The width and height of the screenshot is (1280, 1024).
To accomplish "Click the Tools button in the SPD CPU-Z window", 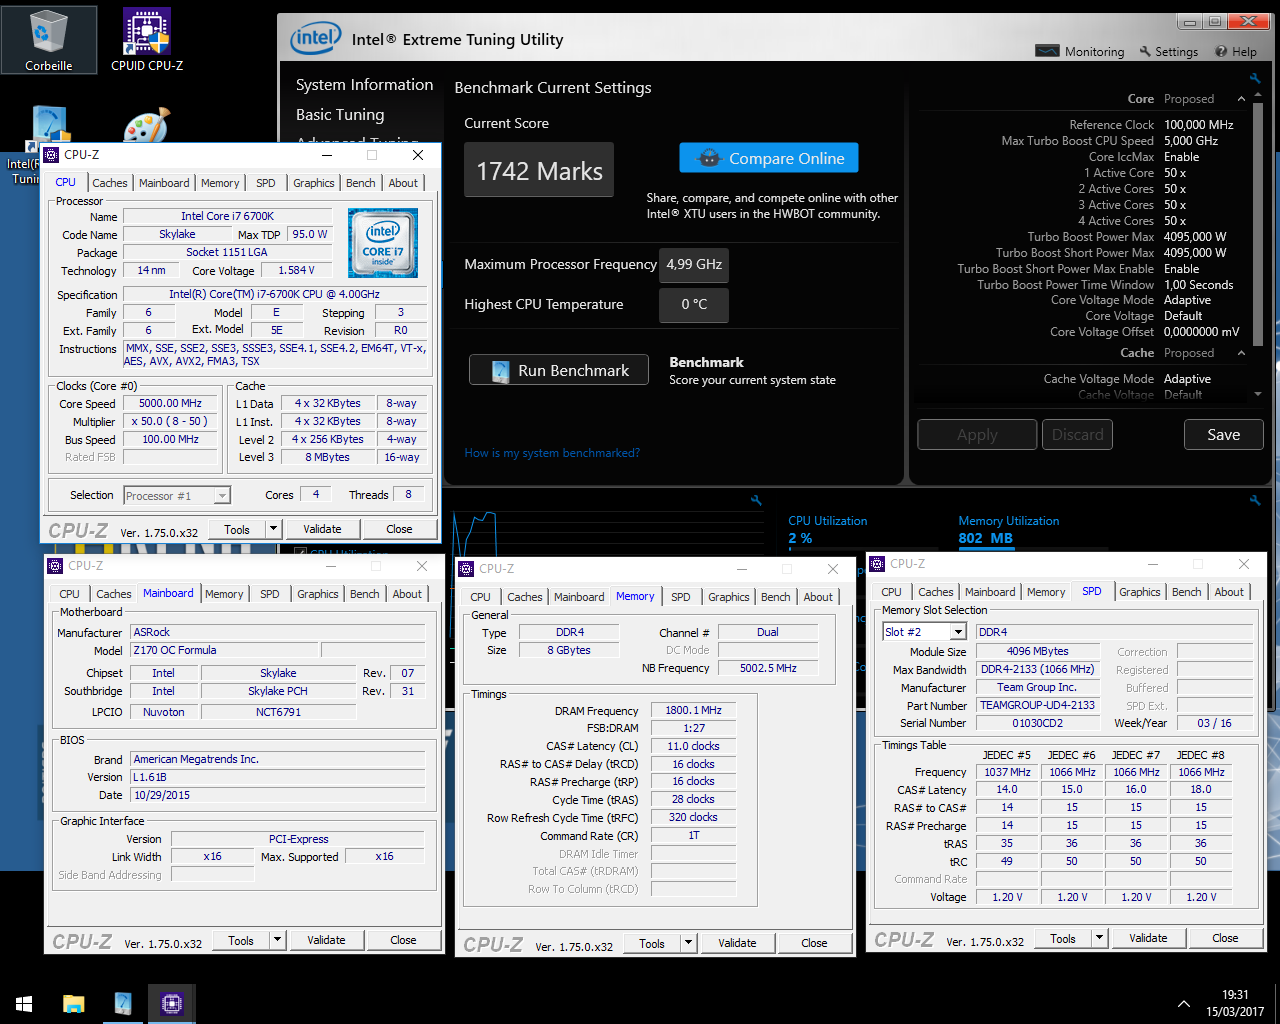I will 1063,938.
